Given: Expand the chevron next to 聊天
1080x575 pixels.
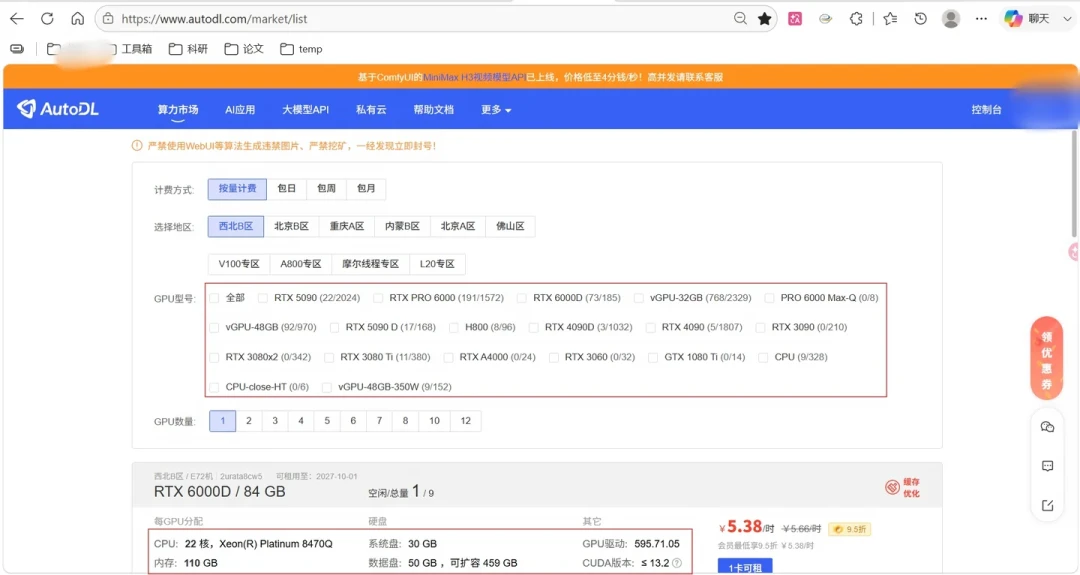Looking at the screenshot, I should pyautogui.click(x=1067, y=19).
